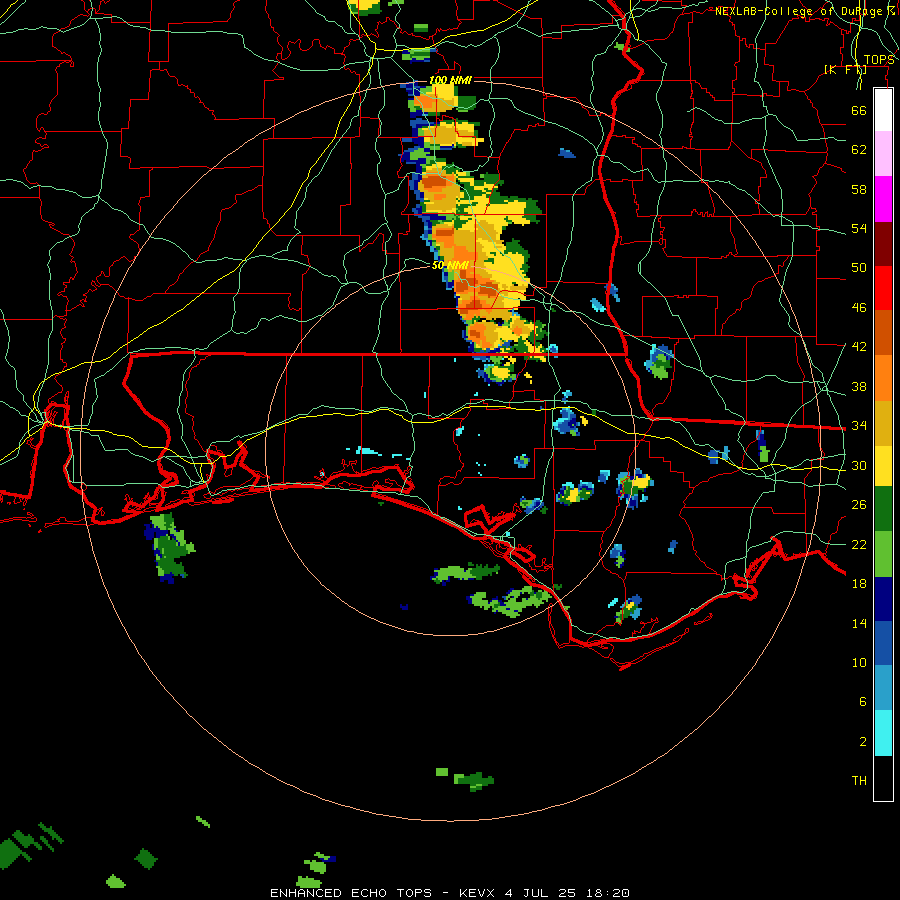Click the legend value 6
This screenshot has height=900, width=900.
[862, 702]
